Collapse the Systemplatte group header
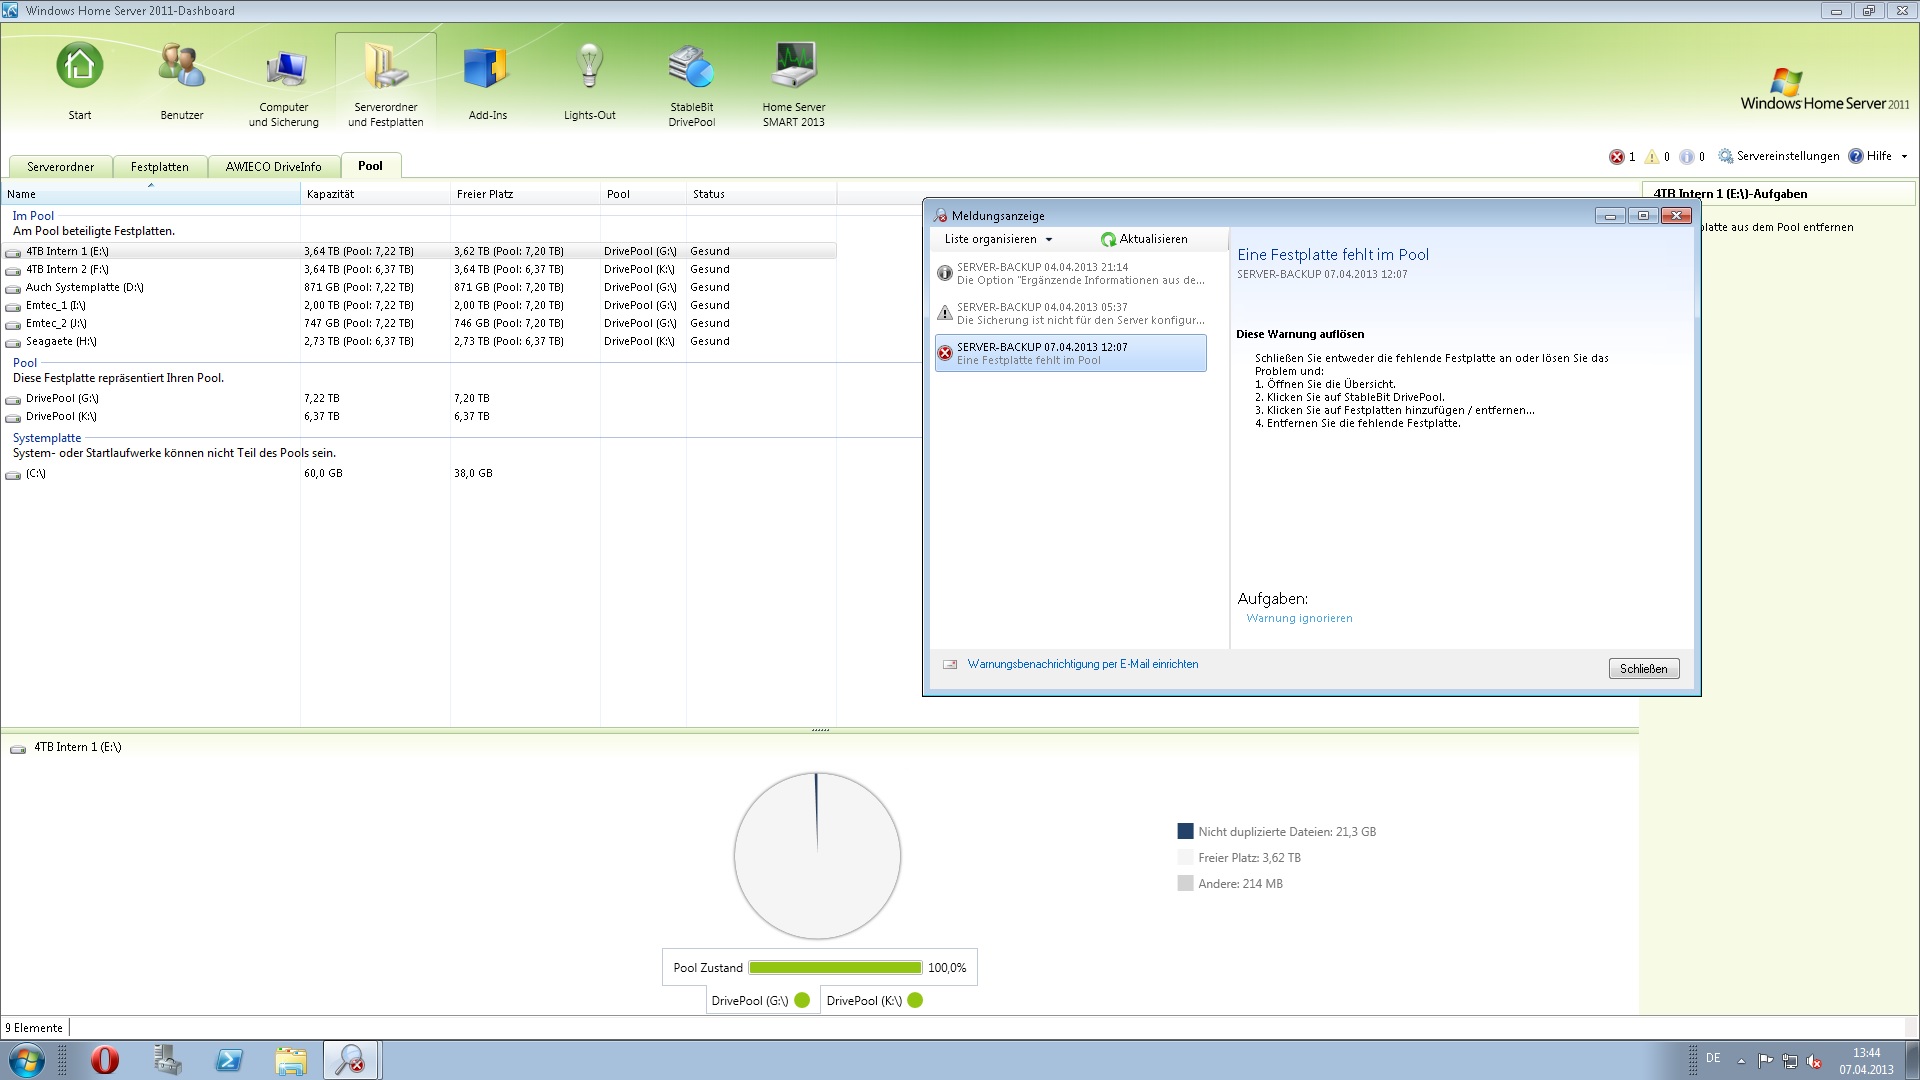Viewport: 1920px width, 1080px height. click(47, 438)
